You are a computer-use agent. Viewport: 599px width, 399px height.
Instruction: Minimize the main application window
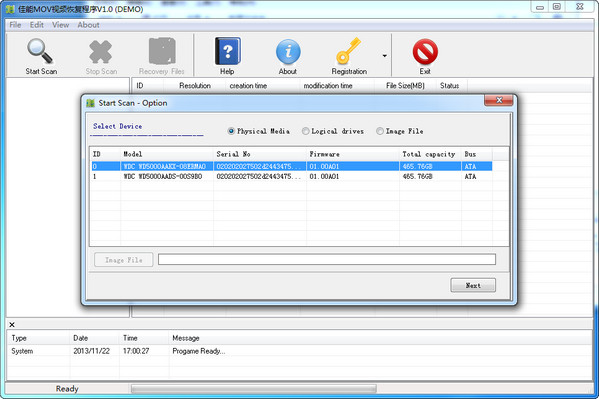tap(540, 7)
